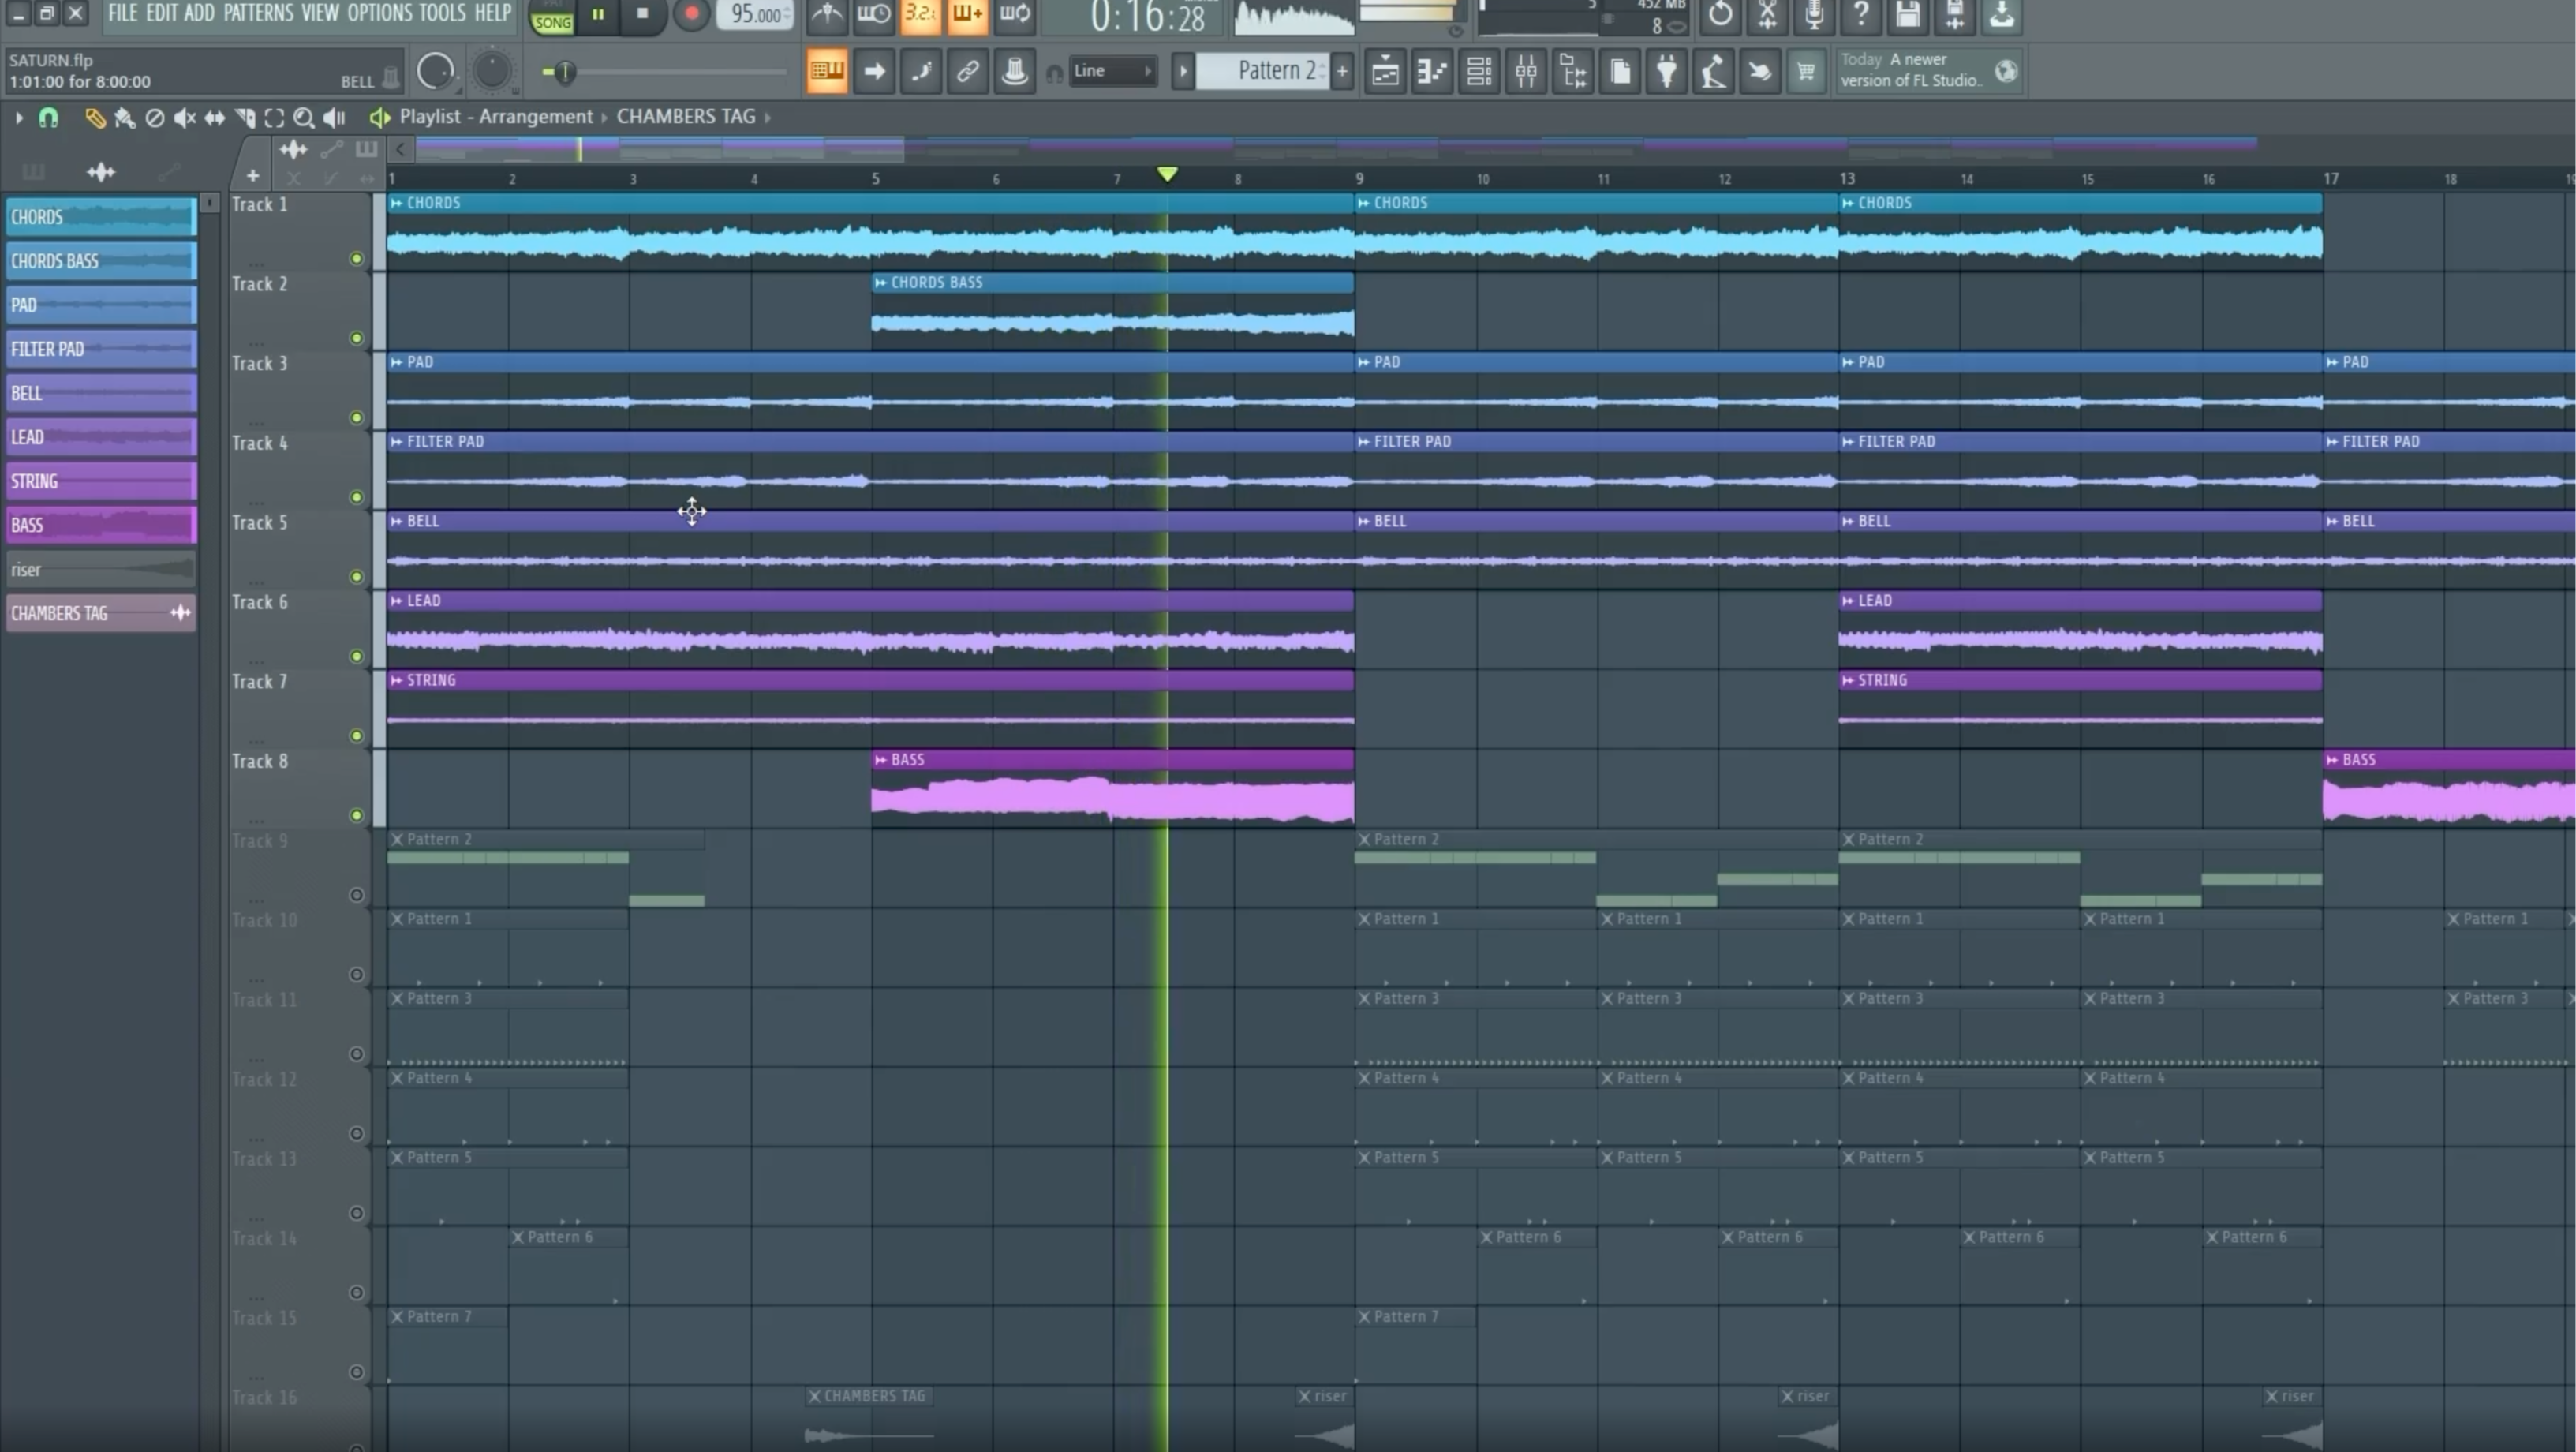Select the Paint brush tool
Screen dimensions: 2576x1452
pos(125,118)
